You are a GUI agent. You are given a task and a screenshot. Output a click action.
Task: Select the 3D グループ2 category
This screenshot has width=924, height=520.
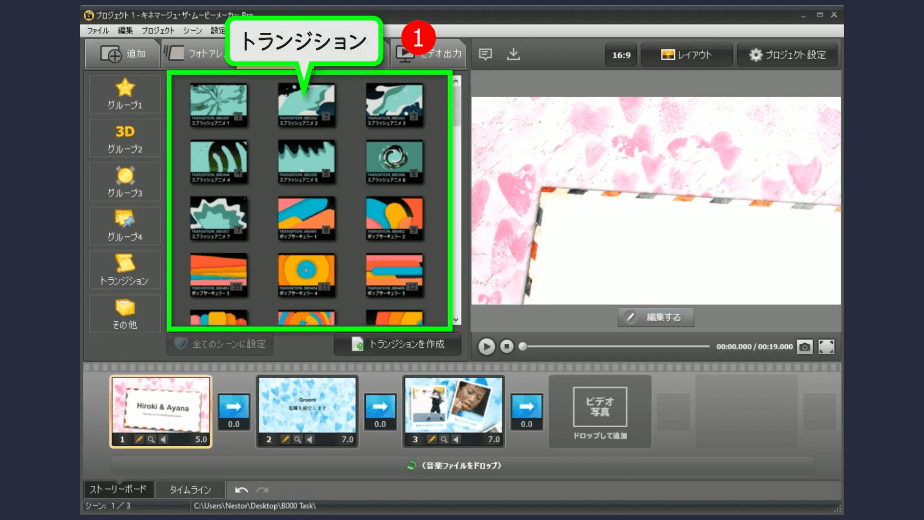pyautogui.click(x=125, y=138)
